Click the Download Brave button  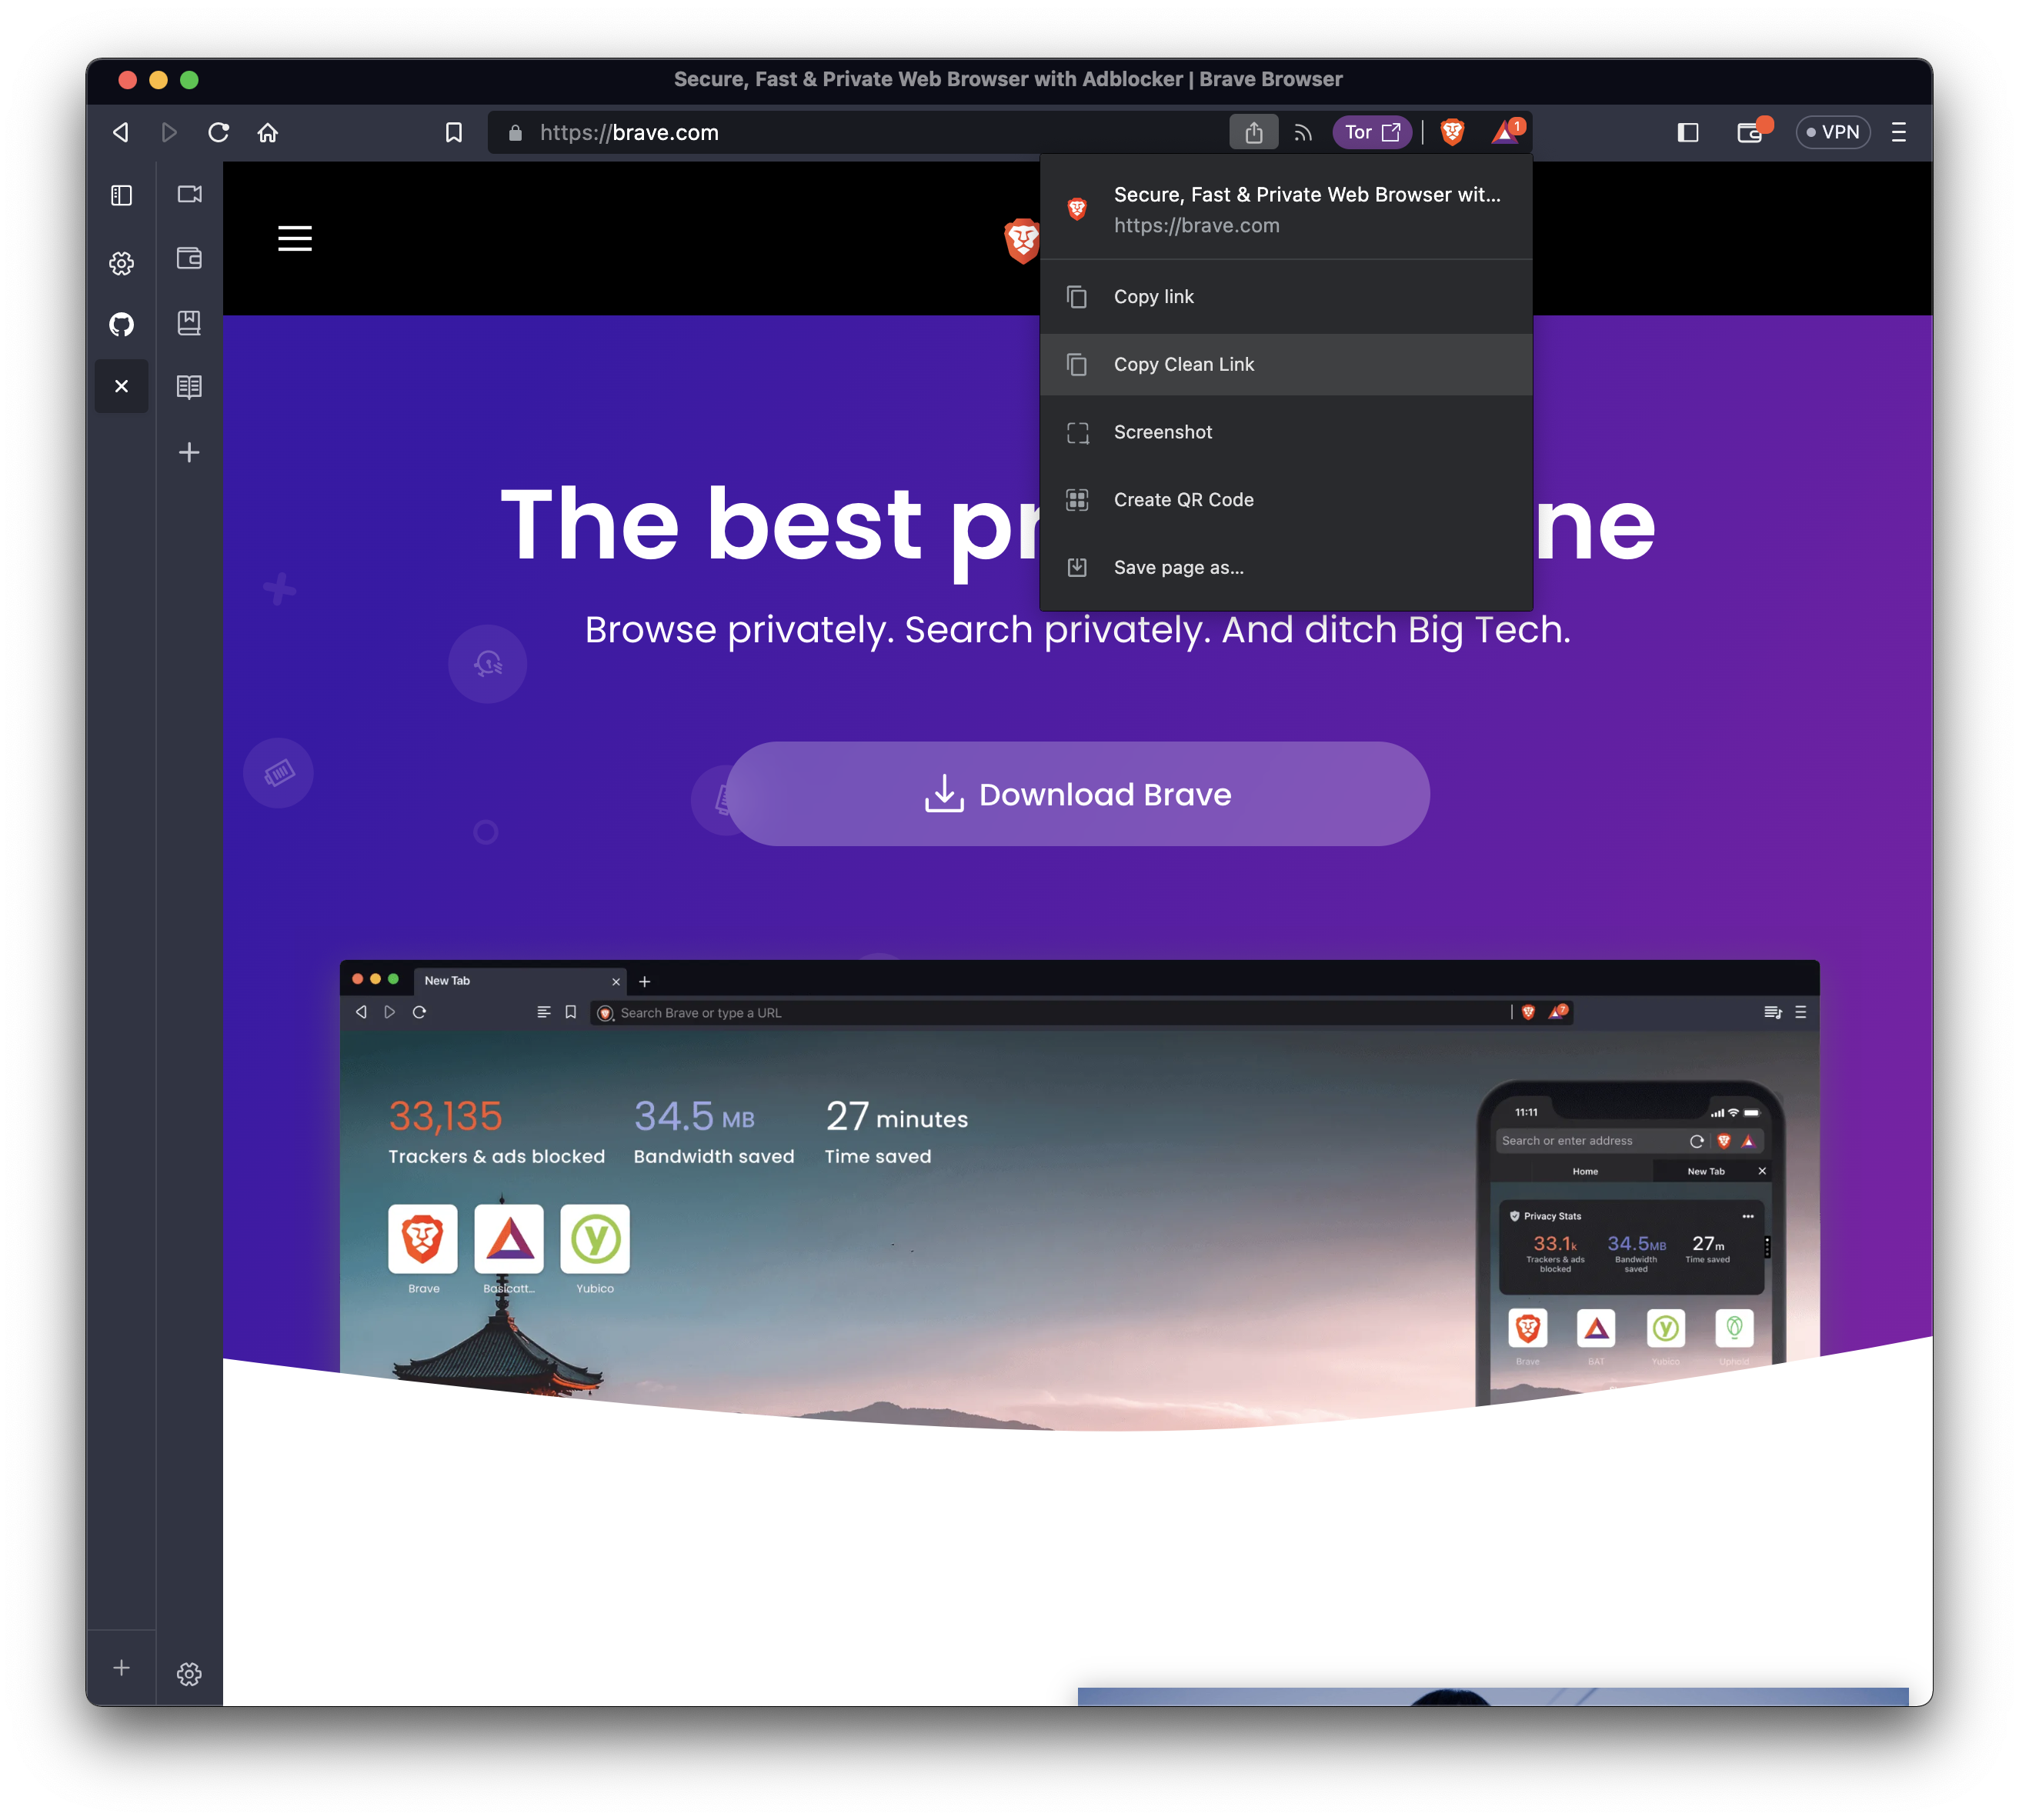click(1077, 794)
